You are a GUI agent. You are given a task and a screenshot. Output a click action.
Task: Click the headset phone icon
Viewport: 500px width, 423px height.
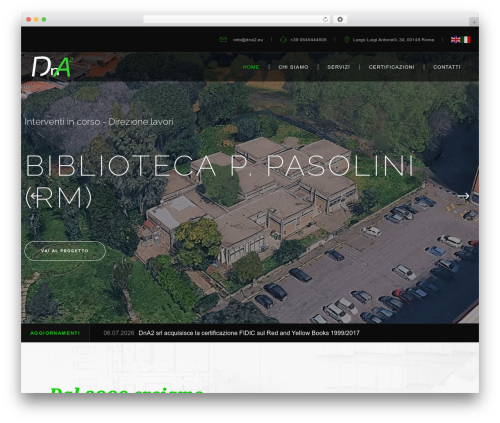tap(283, 40)
